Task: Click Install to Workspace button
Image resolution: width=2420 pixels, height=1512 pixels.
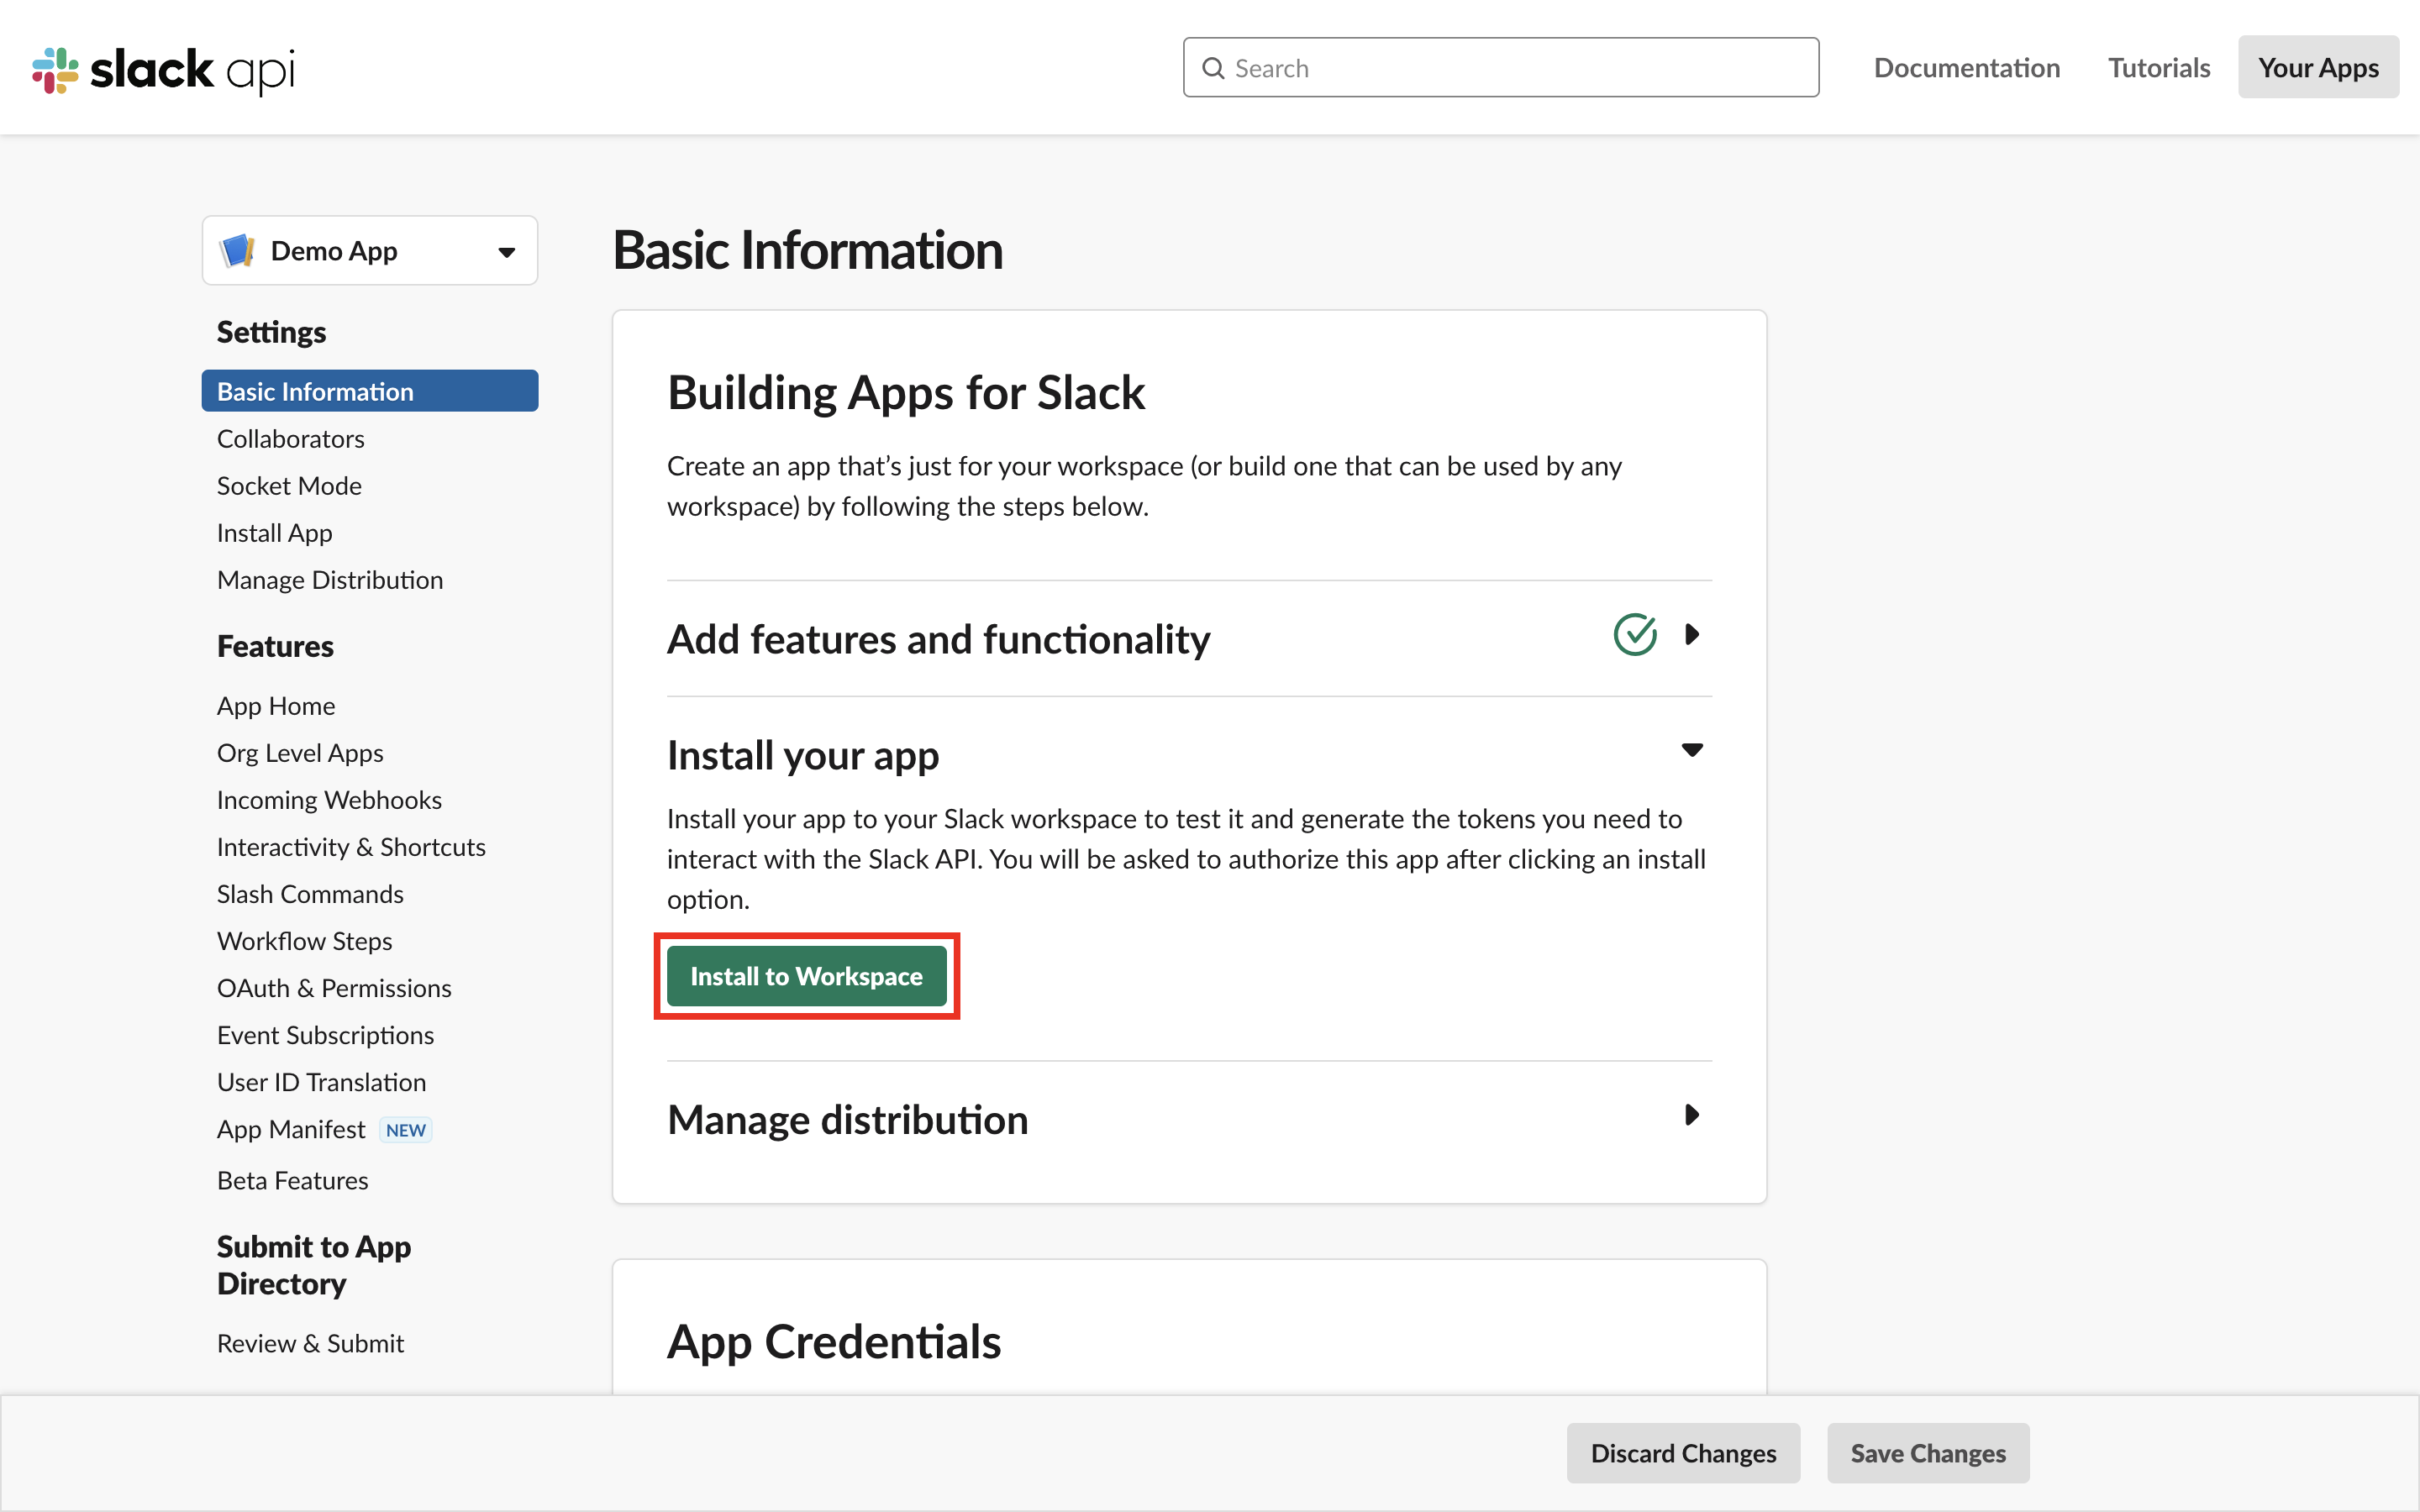Action: (x=806, y=976)
